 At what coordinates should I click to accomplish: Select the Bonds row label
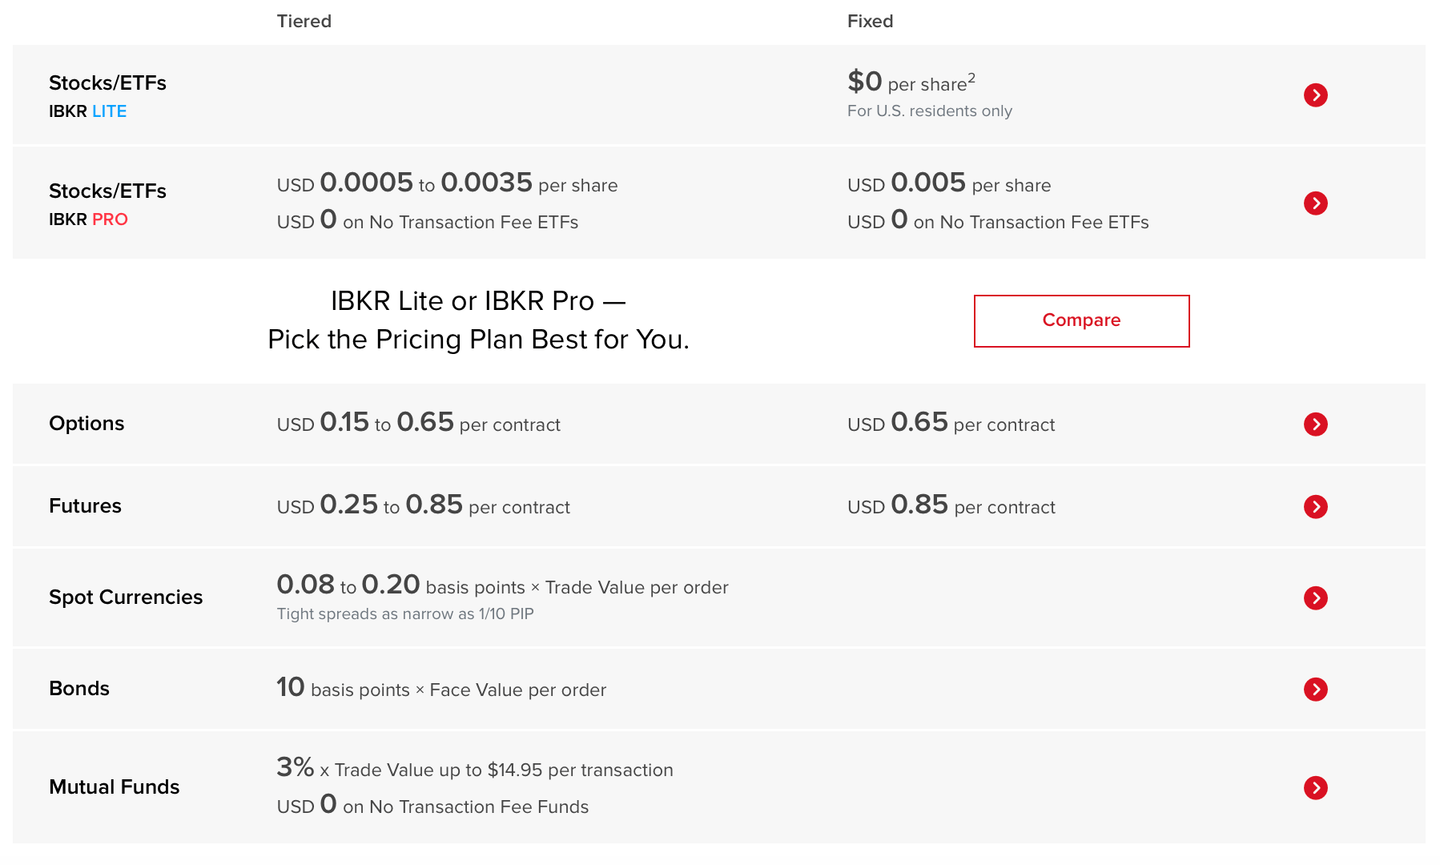79,688
